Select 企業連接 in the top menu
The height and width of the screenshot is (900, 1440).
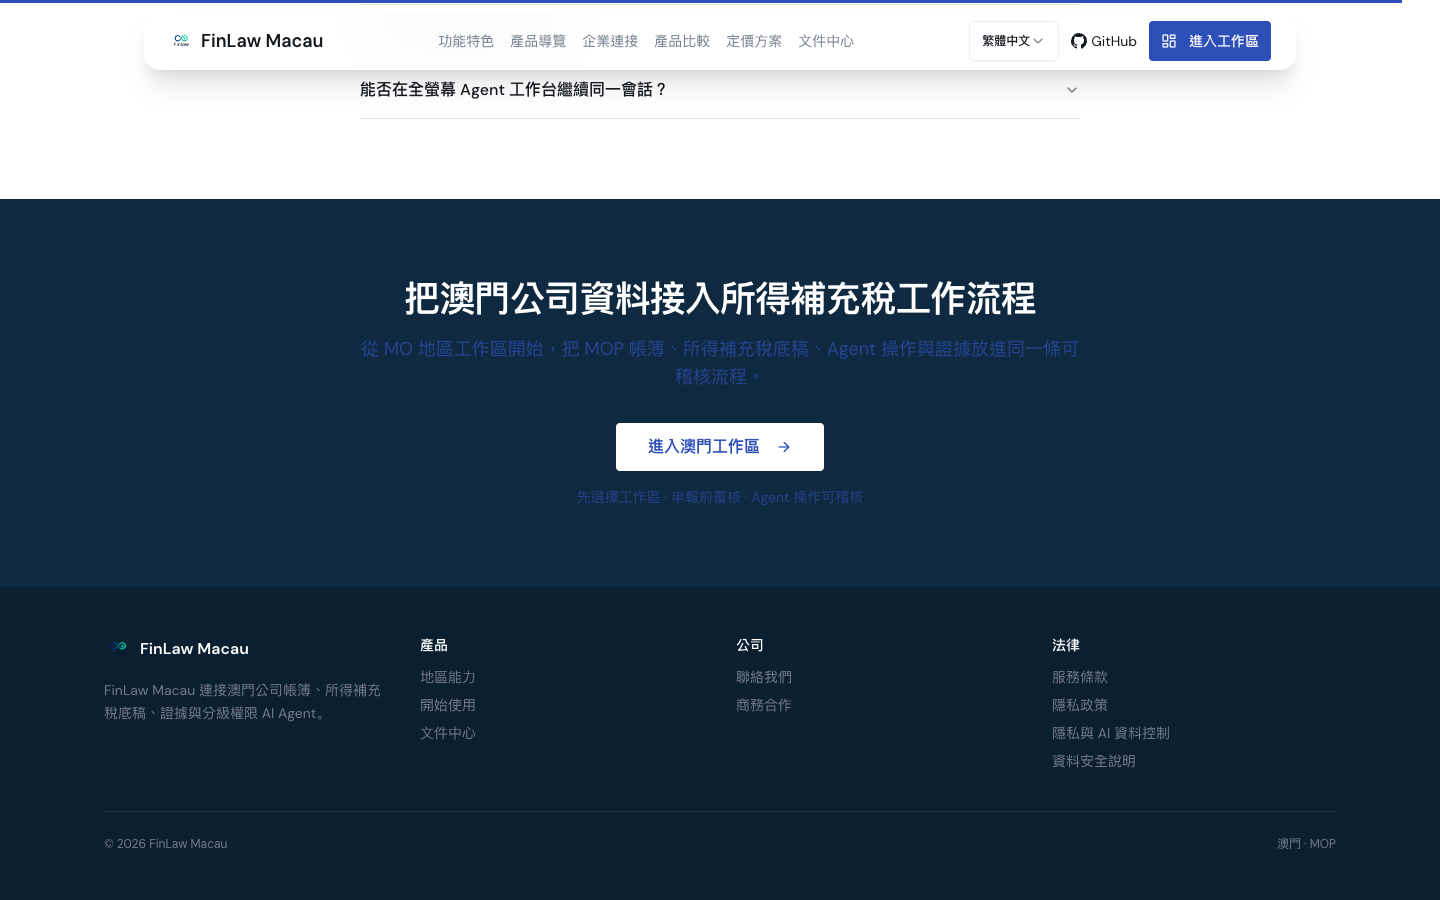pos(610,41)
